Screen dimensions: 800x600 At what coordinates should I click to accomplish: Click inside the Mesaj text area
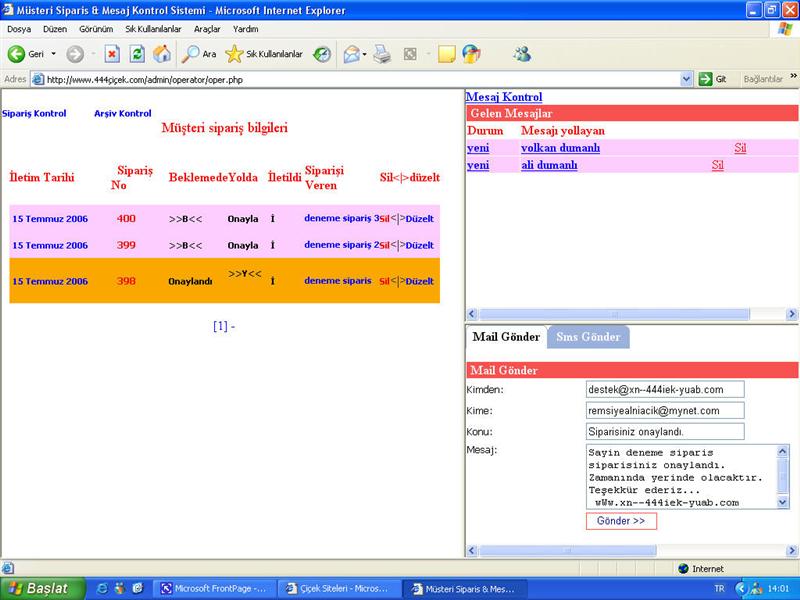tap(681, 477)
